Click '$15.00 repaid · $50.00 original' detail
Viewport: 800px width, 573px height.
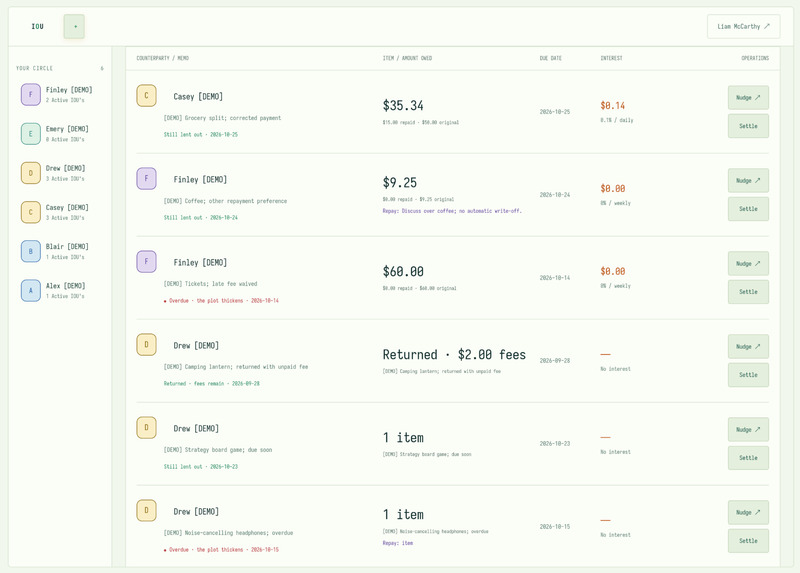420,122
